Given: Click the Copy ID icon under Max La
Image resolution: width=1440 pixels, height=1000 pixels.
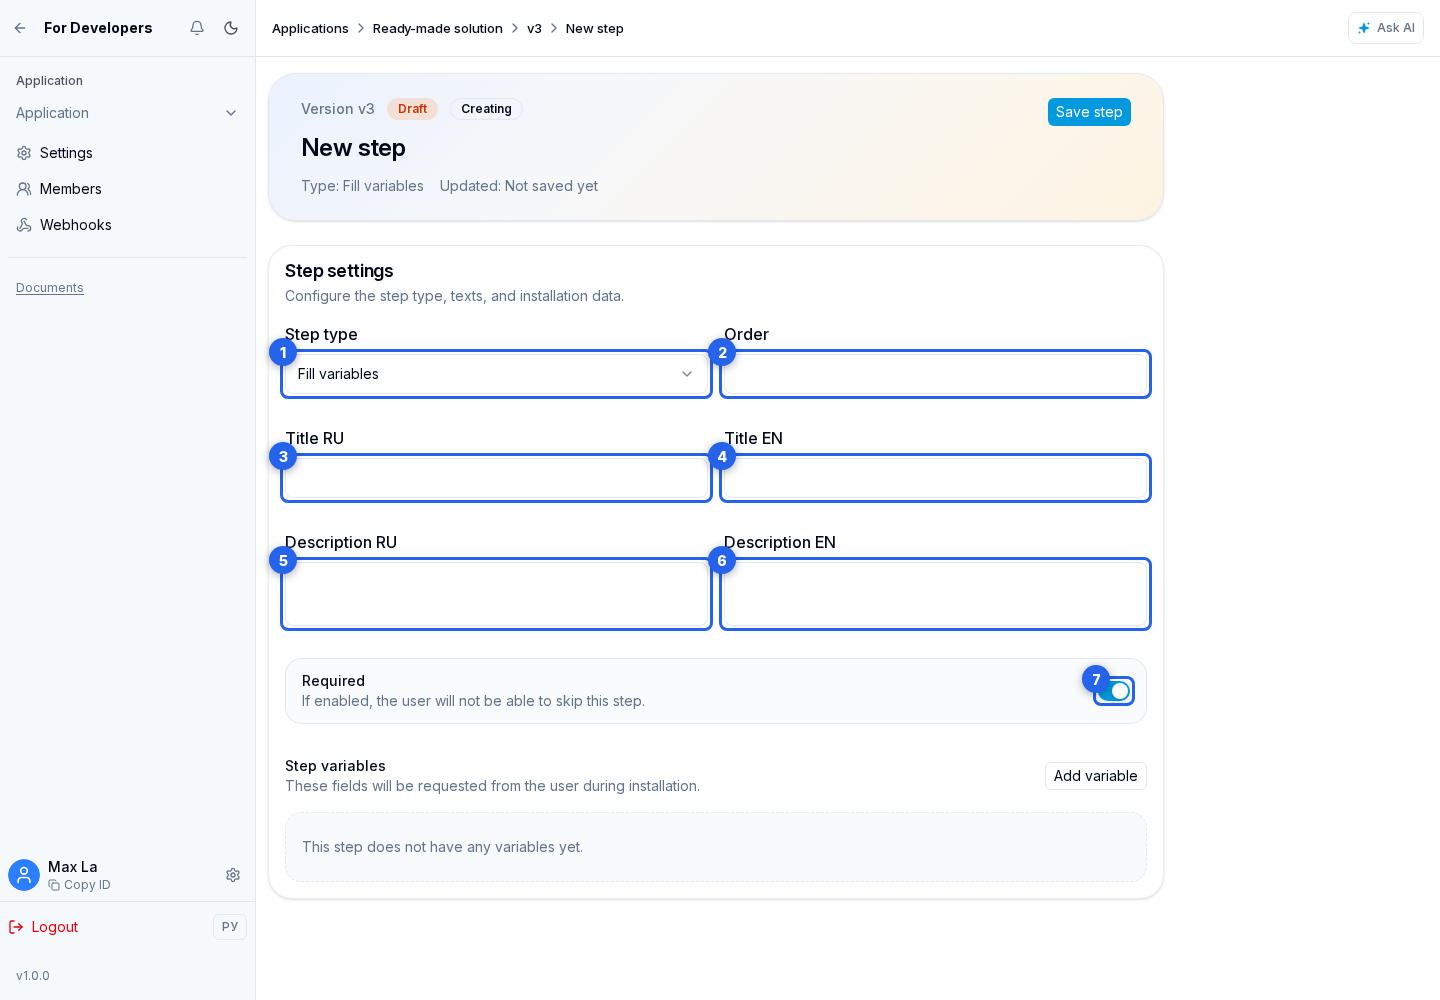Looking at the screenshot, I should pos(54,885).
